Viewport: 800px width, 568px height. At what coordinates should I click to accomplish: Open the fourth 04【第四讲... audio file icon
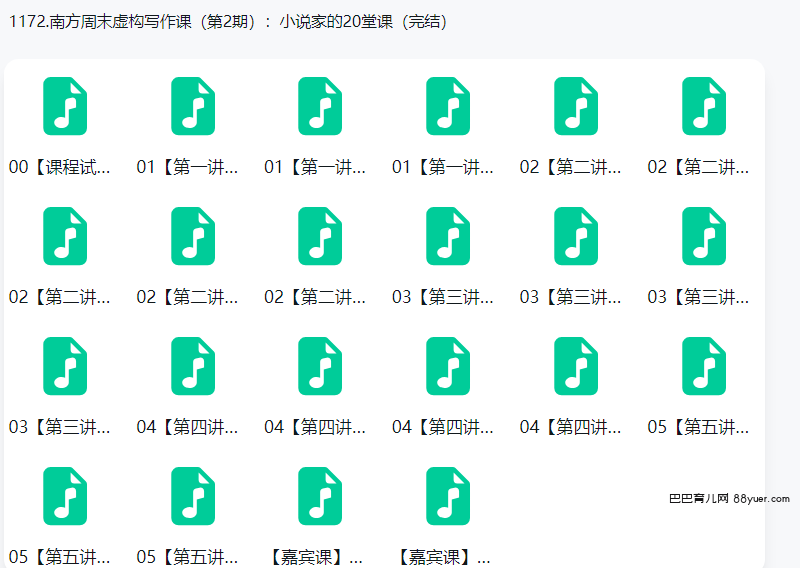click(x=576, y=366)
